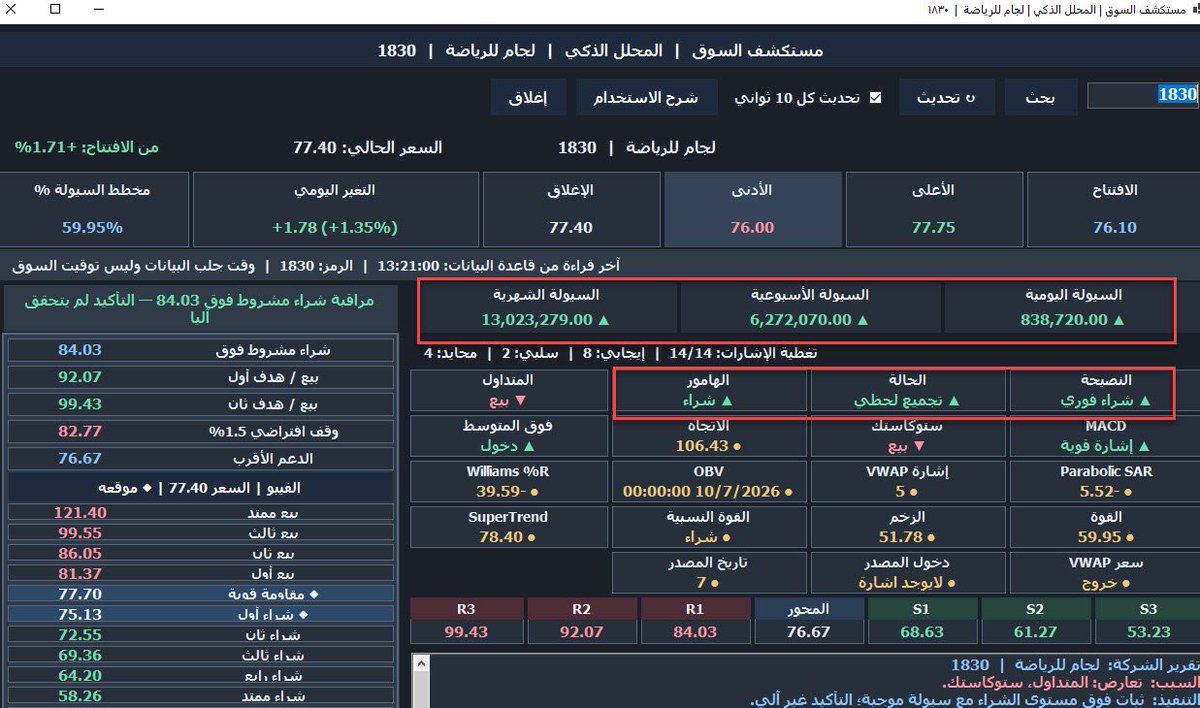The height and width of the screenshot is (708, 1200).
Task: Click the Fibonacci بيع ثالث row 99.55
Action: 201,534
